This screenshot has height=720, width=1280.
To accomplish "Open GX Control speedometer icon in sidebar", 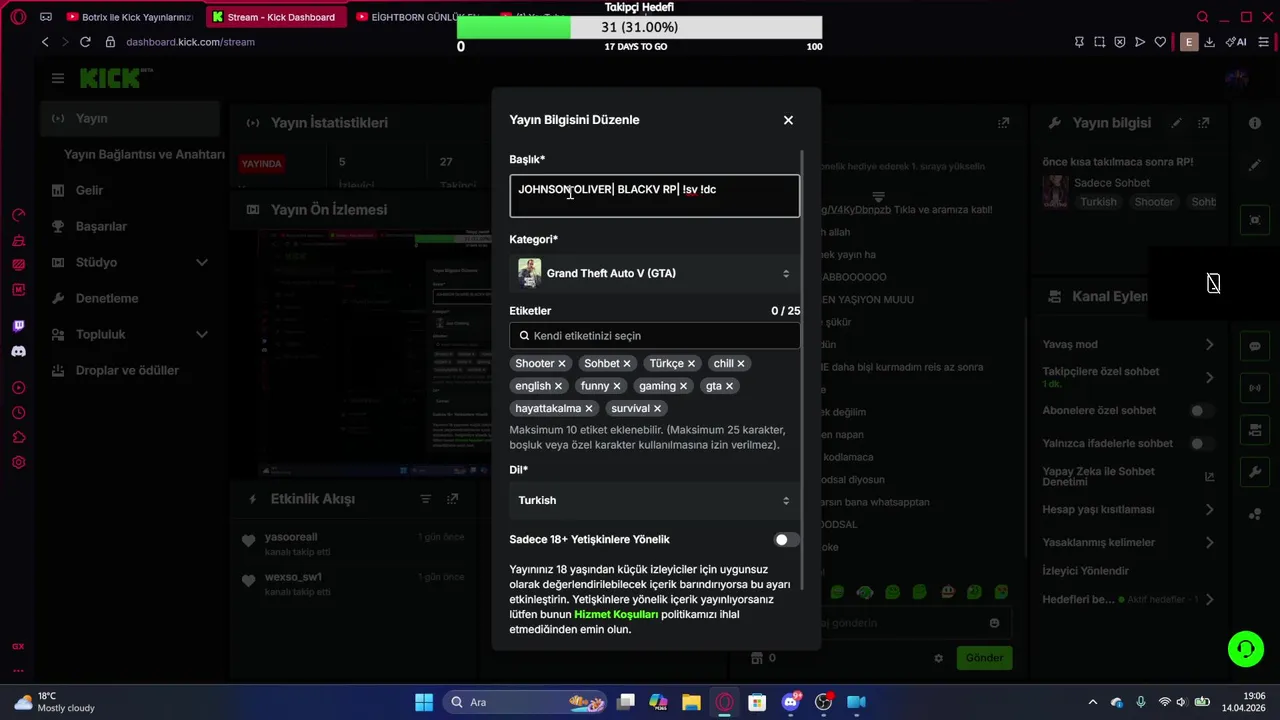I will pyautogui.click(x=18, y=215).
